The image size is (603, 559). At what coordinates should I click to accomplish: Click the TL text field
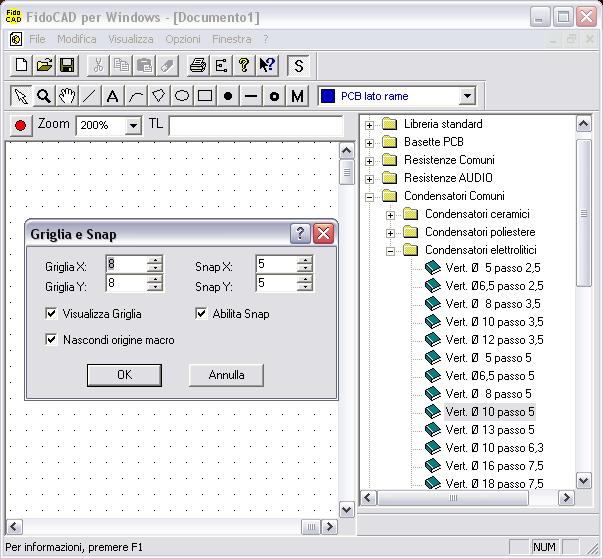coord(255,125)
